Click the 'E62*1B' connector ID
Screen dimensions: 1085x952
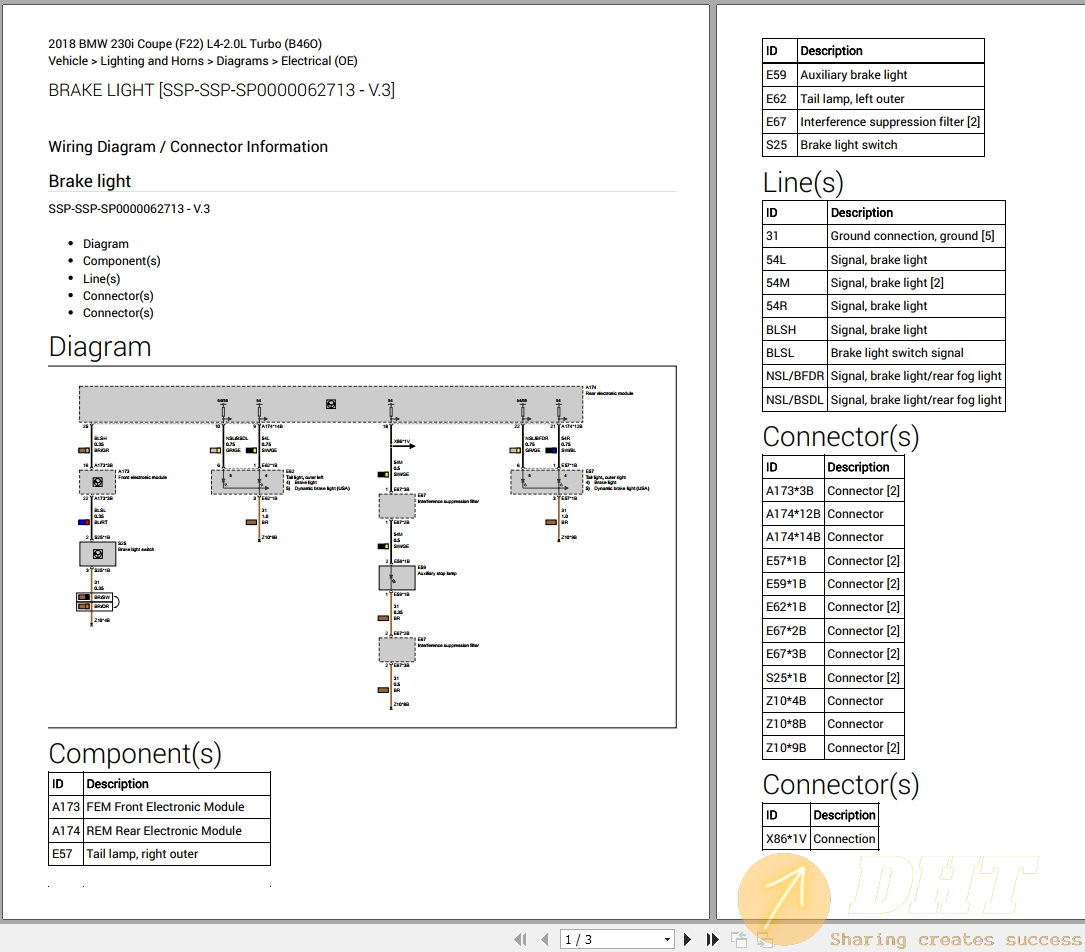pyautogui.click(x=793, y=607)
